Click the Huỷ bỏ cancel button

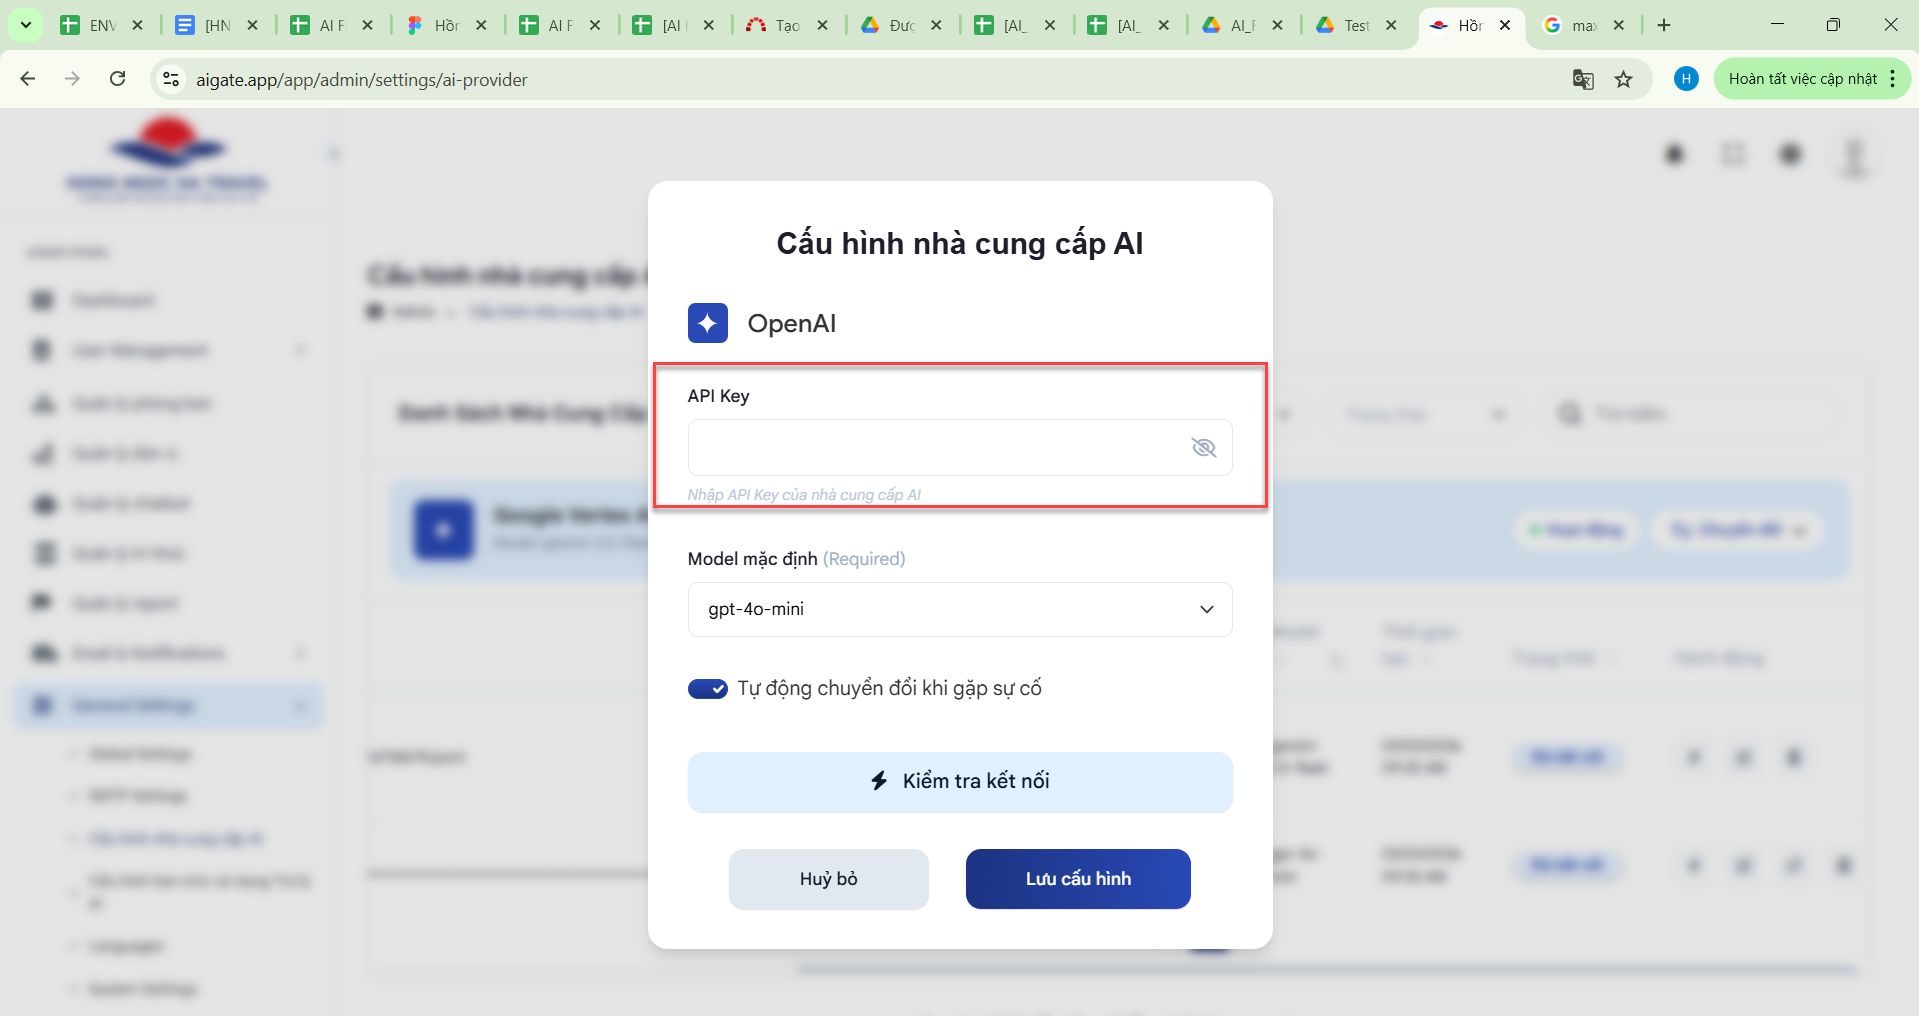828,879
